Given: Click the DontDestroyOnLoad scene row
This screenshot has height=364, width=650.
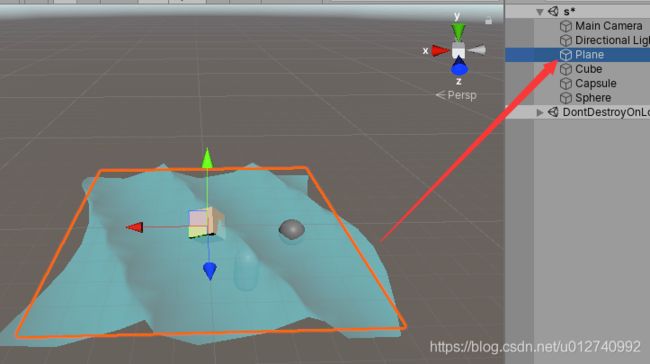Looking at the screenshot, I should point(577,112).
